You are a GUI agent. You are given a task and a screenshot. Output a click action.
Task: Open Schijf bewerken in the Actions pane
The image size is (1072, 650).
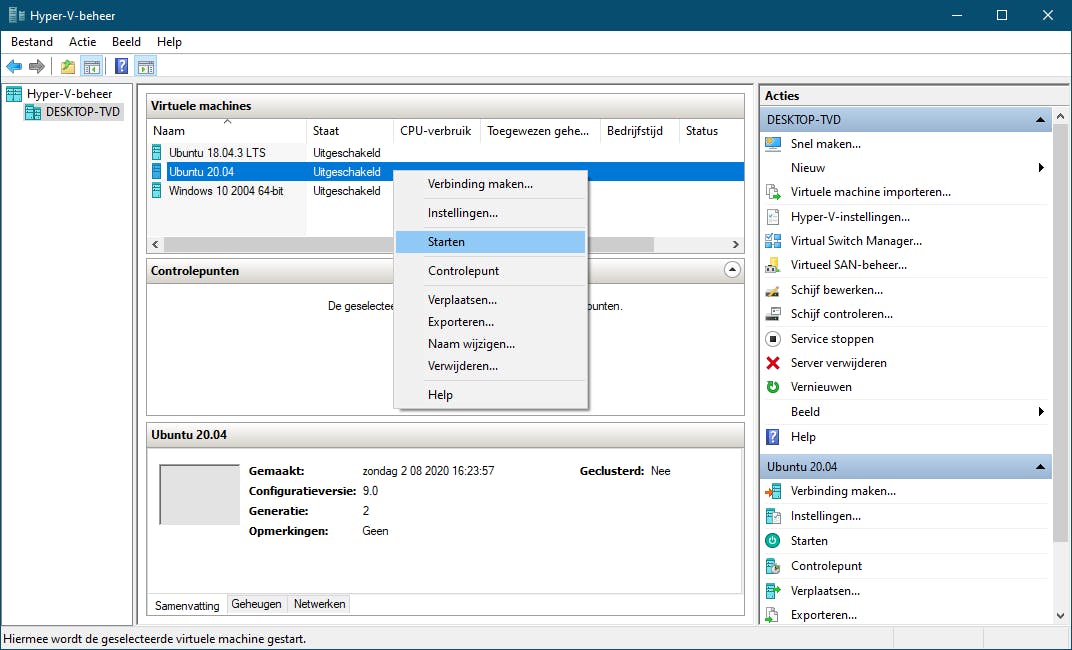click(x=836, y=290)
